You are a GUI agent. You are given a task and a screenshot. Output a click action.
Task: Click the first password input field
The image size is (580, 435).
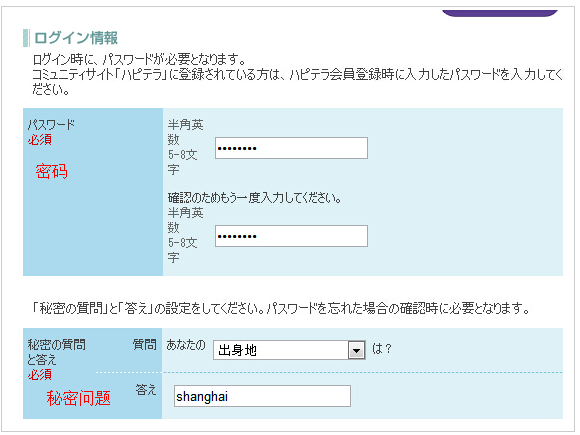(291, 148)
